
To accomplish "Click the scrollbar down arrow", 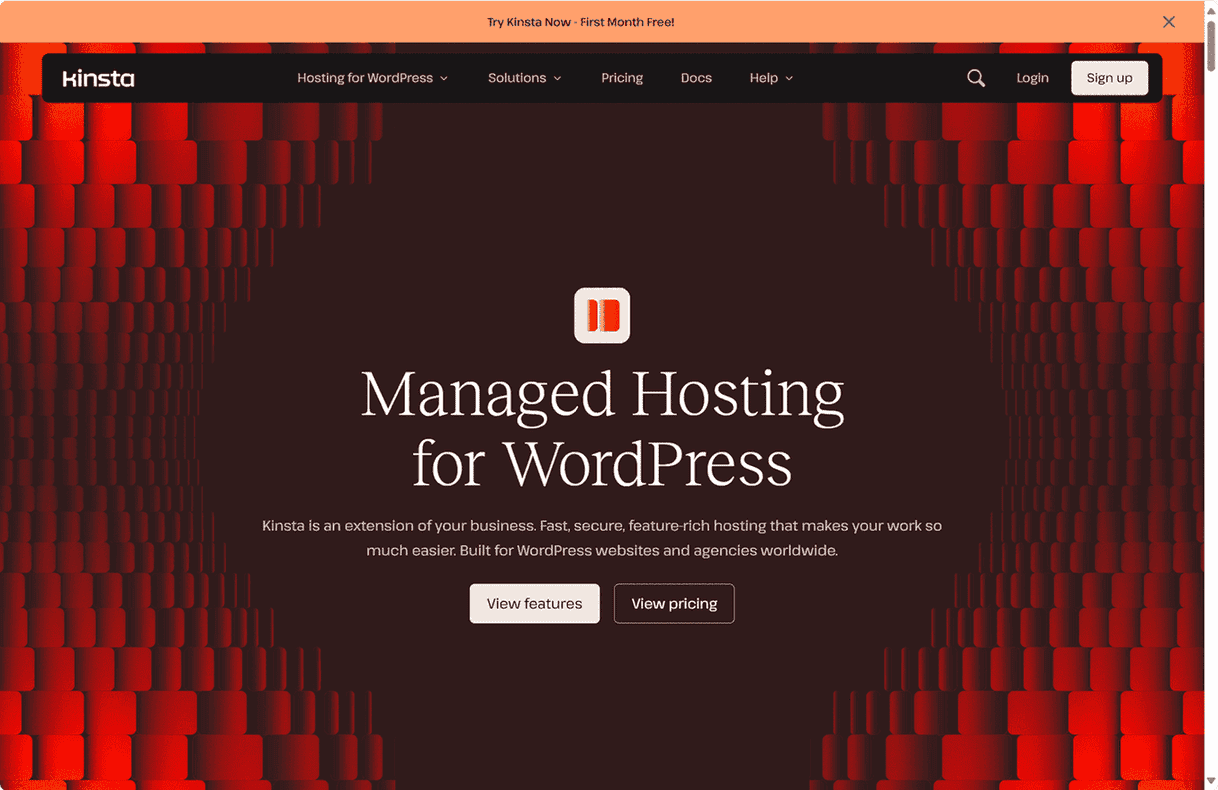I will 1210,782.
